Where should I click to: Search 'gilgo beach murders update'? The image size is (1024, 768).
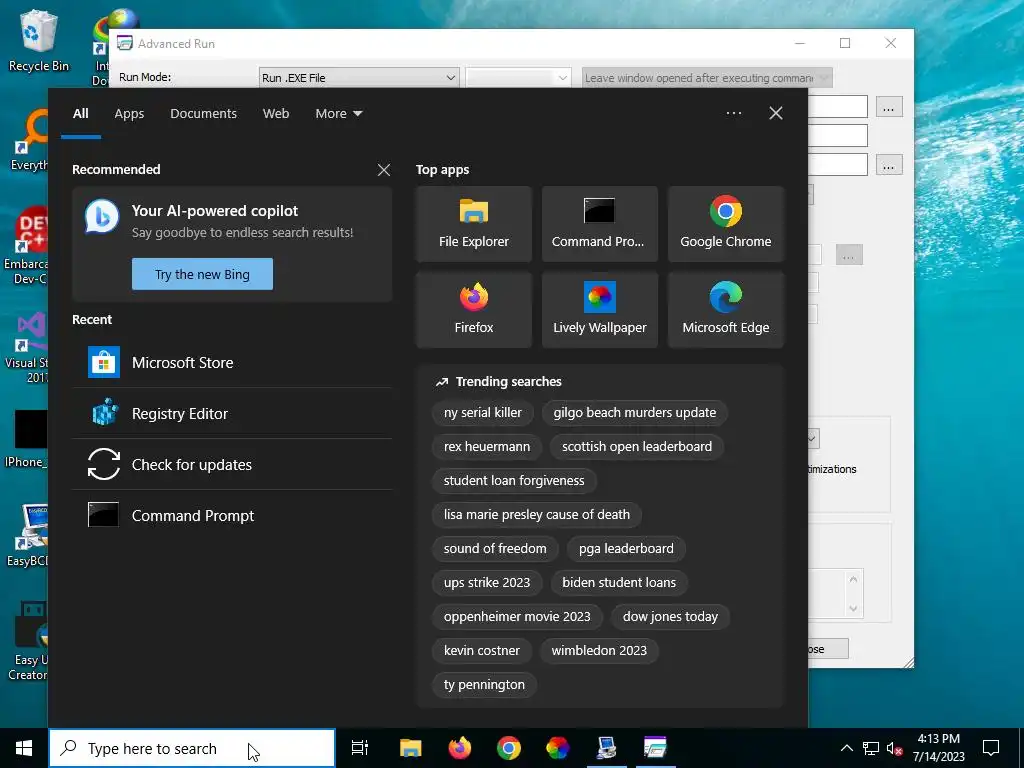point(635,413)
